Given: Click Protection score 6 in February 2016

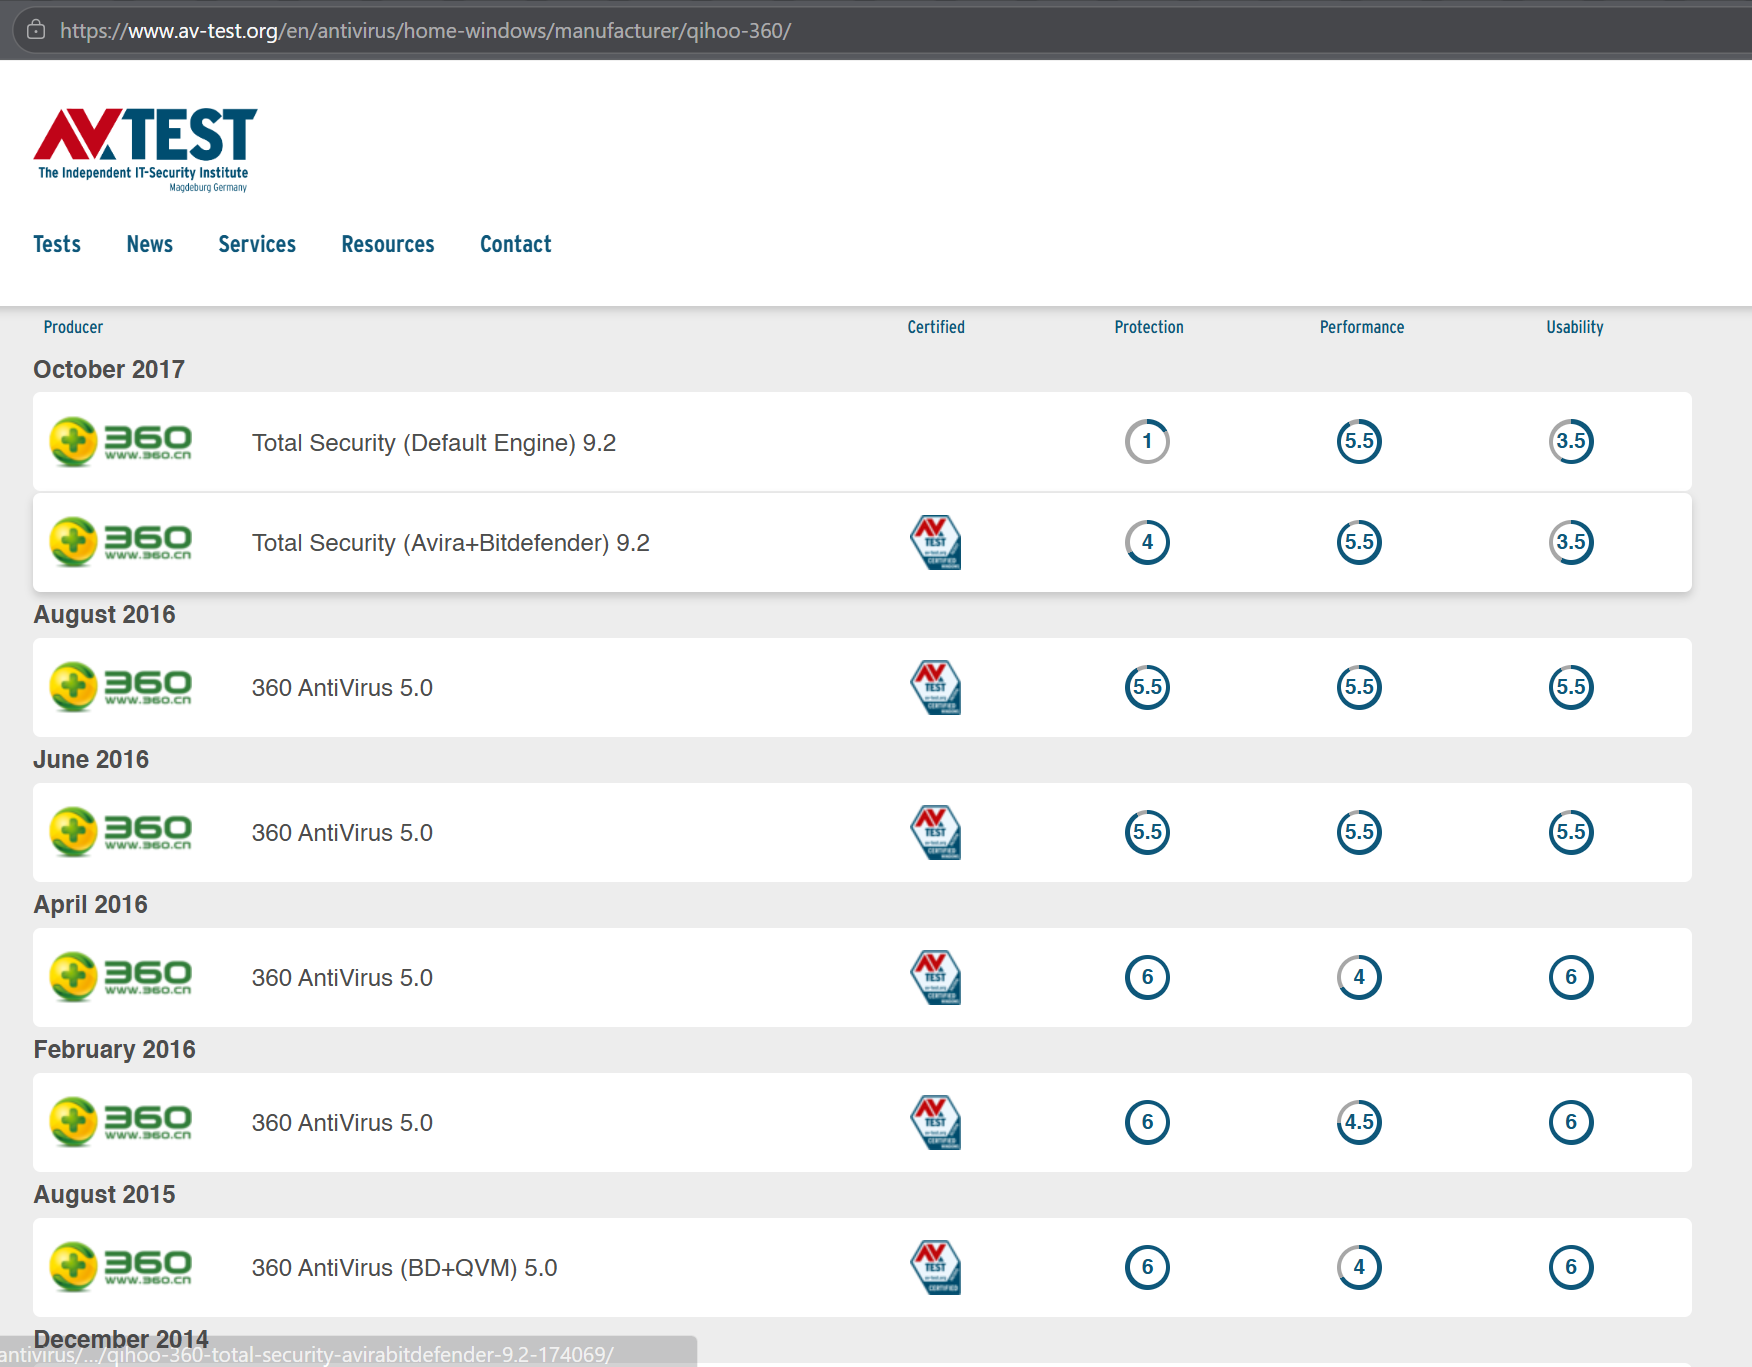Looking at the screenshot, I should [x=1147, y=1122].
